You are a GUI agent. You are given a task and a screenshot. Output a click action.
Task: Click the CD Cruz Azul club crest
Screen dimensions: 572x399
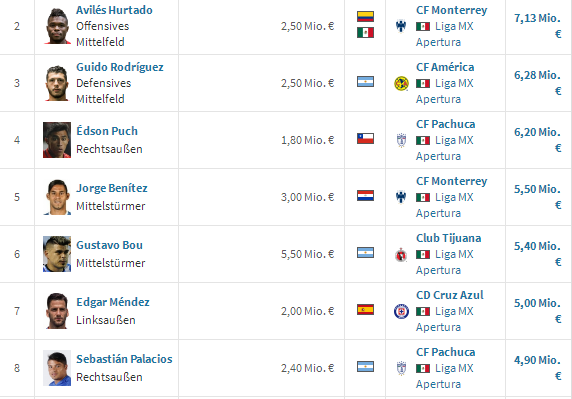[x=401, y=311]
